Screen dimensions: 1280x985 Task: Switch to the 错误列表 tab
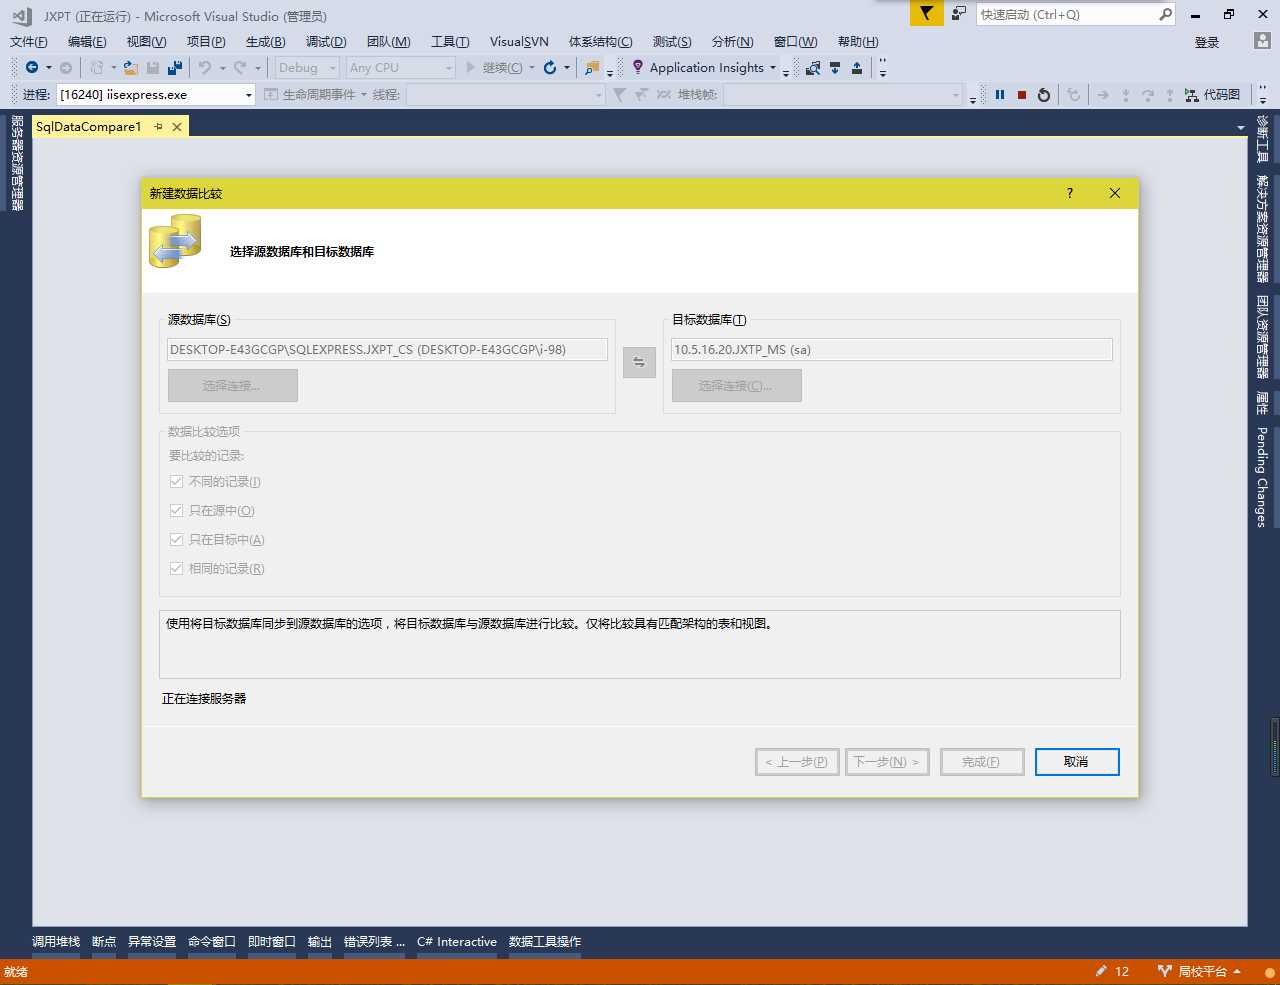click(374, 942)
